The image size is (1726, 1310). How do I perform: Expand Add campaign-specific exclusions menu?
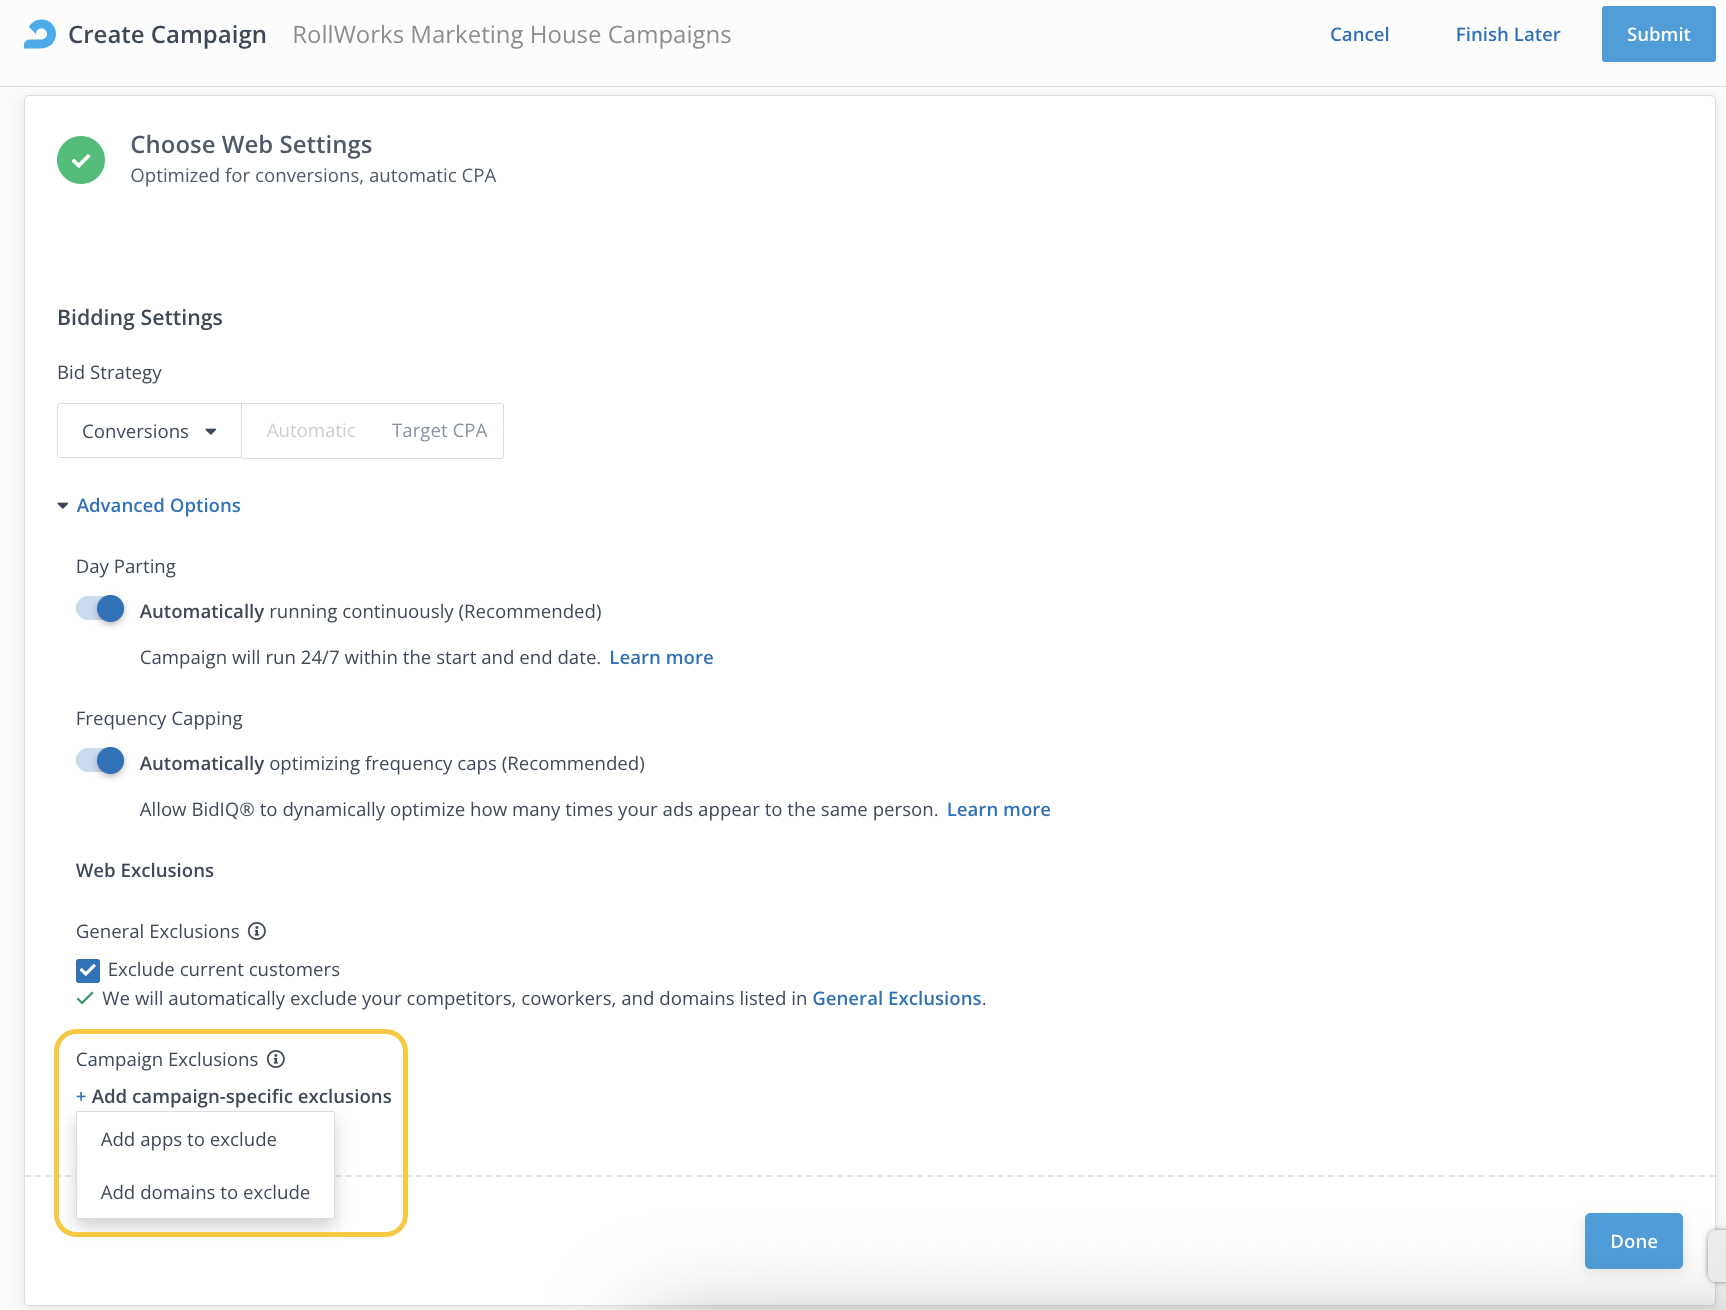click(241, 1097)
